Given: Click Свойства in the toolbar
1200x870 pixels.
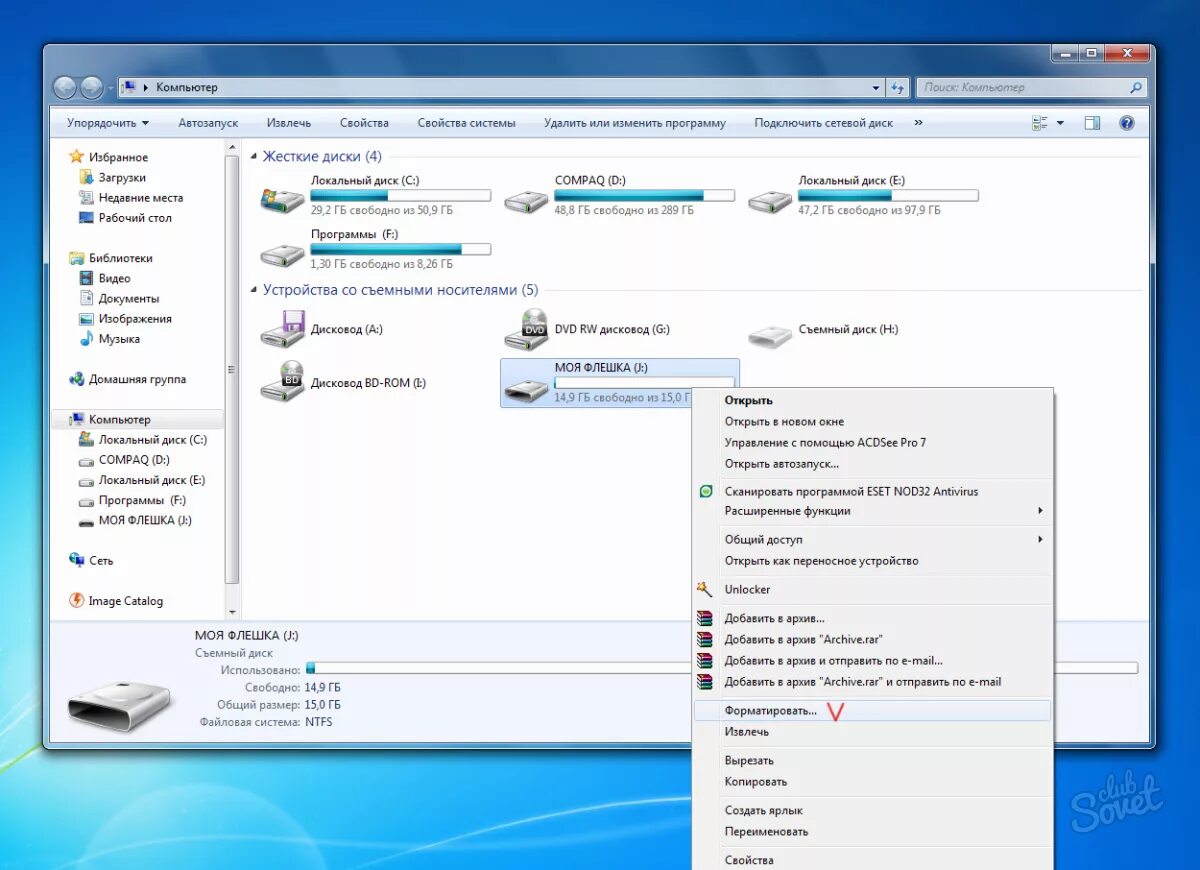Looking at the screenshot, I should [x=364, y=123].
